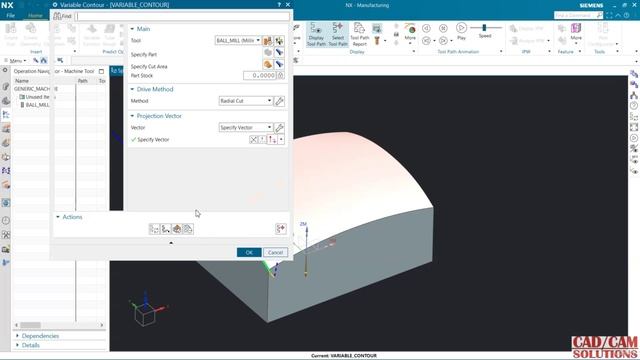Click the Specify Part geometry icon
Image resolution: width=640 pixels, height=360 pixels.
[x=268, y=53]
